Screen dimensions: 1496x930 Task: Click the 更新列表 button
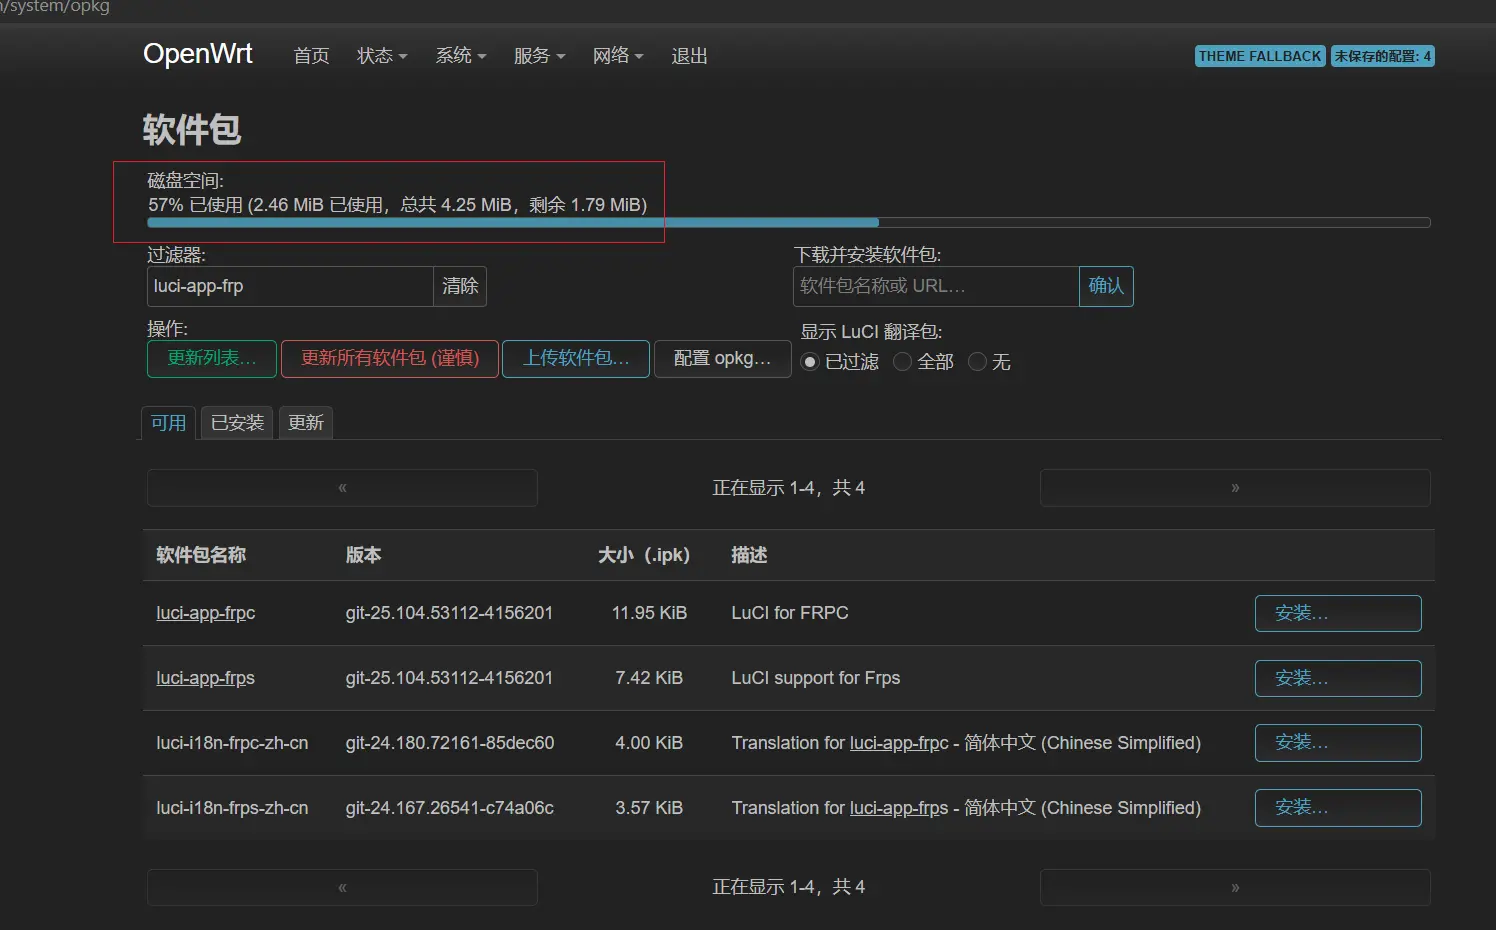point(212,359)
